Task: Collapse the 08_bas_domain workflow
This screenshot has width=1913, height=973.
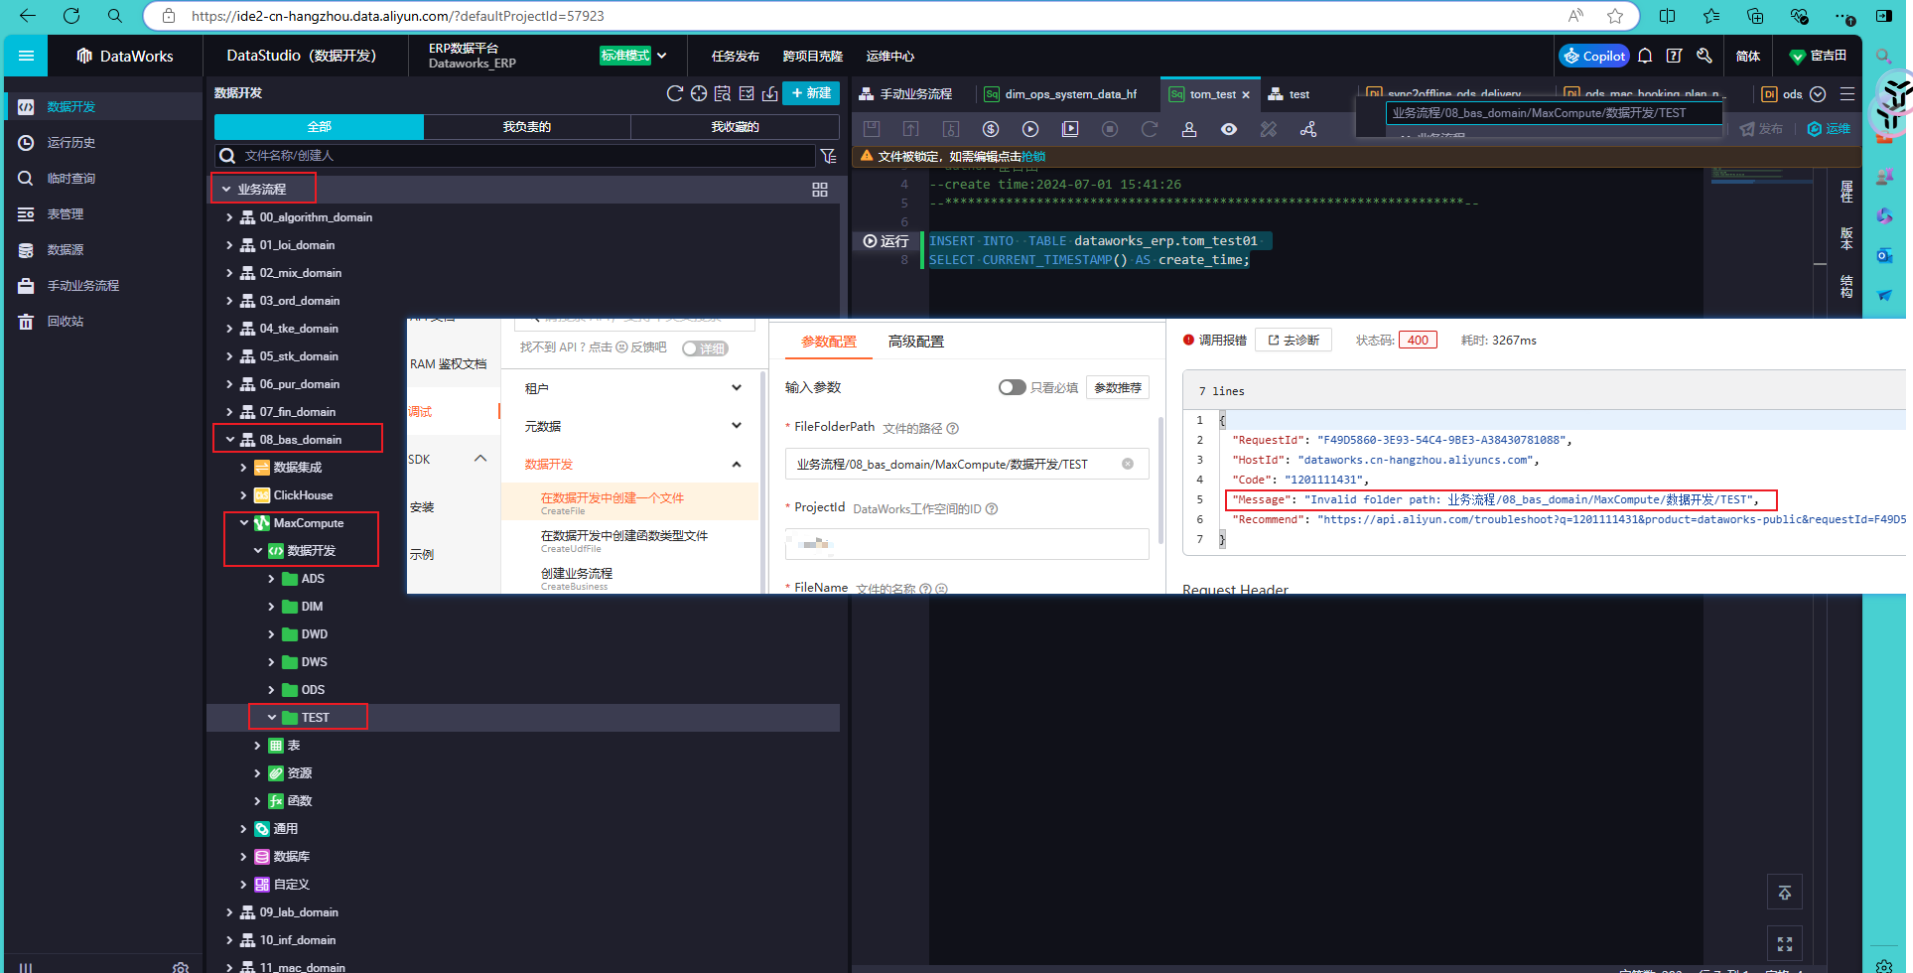Action: point(229,439)
